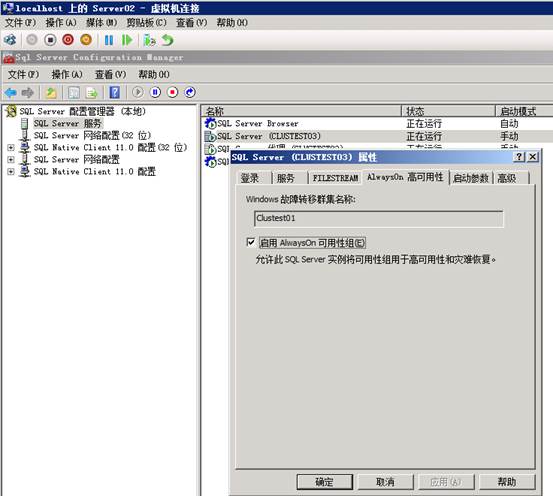
Task: Click the export list toolbar icon
Action: point(92,93)
